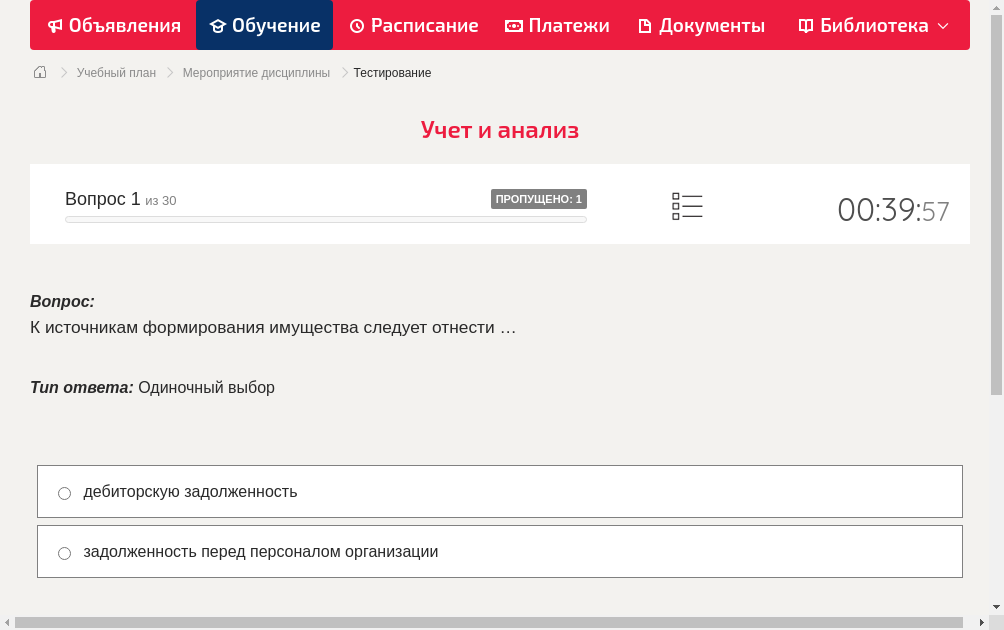Click the clock icon beside Расписание
The width and height of the screenshot is (1004, 630).
(355, 25)
